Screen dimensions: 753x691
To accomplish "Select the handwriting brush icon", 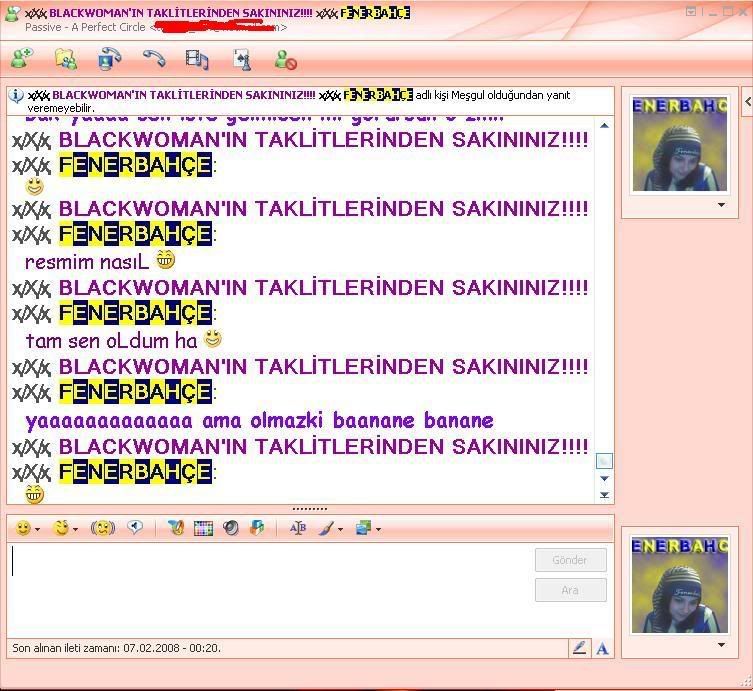I will click(x=327, y=529).
